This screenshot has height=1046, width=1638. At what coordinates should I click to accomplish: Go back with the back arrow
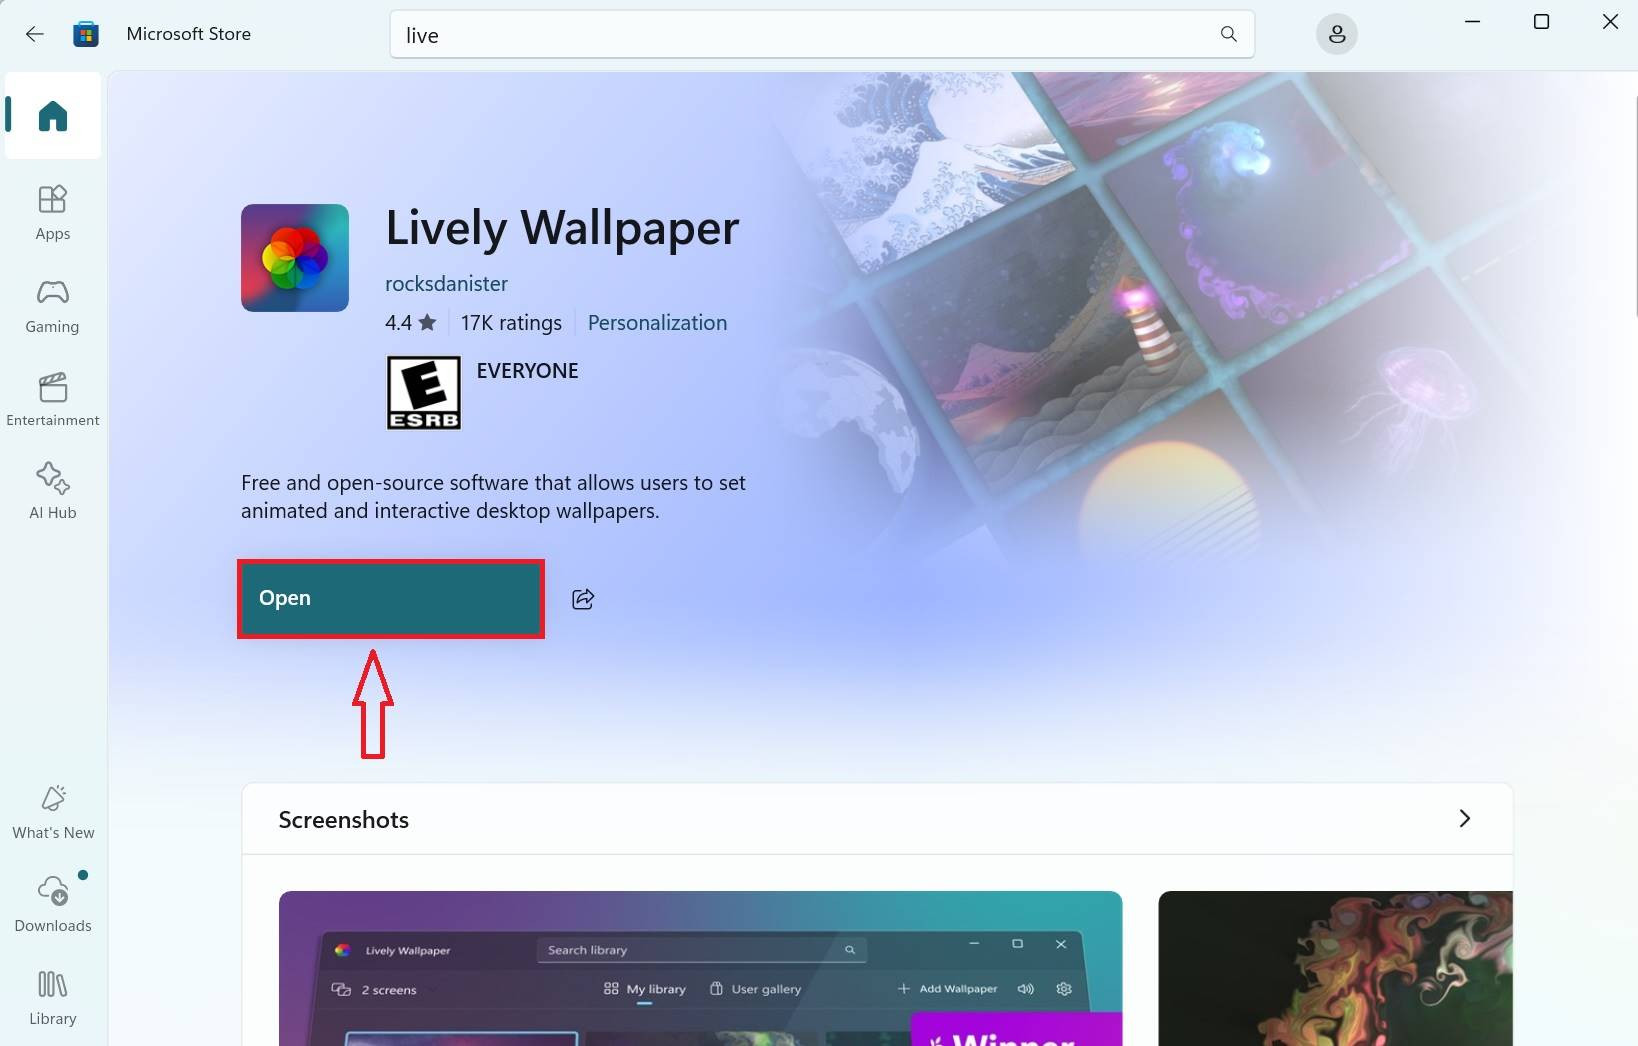pos(35,34)
